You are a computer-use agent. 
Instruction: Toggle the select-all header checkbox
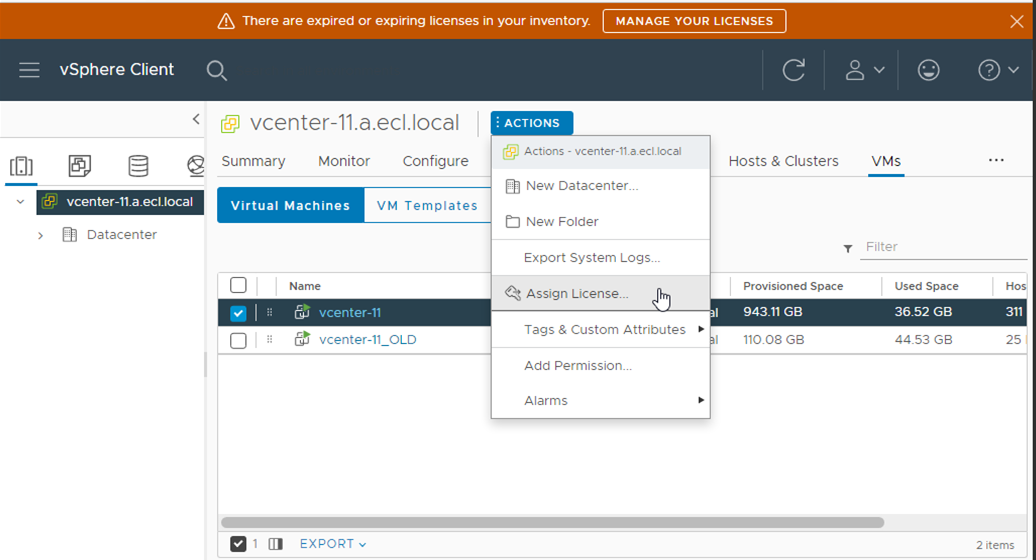[x=238, y=286]
